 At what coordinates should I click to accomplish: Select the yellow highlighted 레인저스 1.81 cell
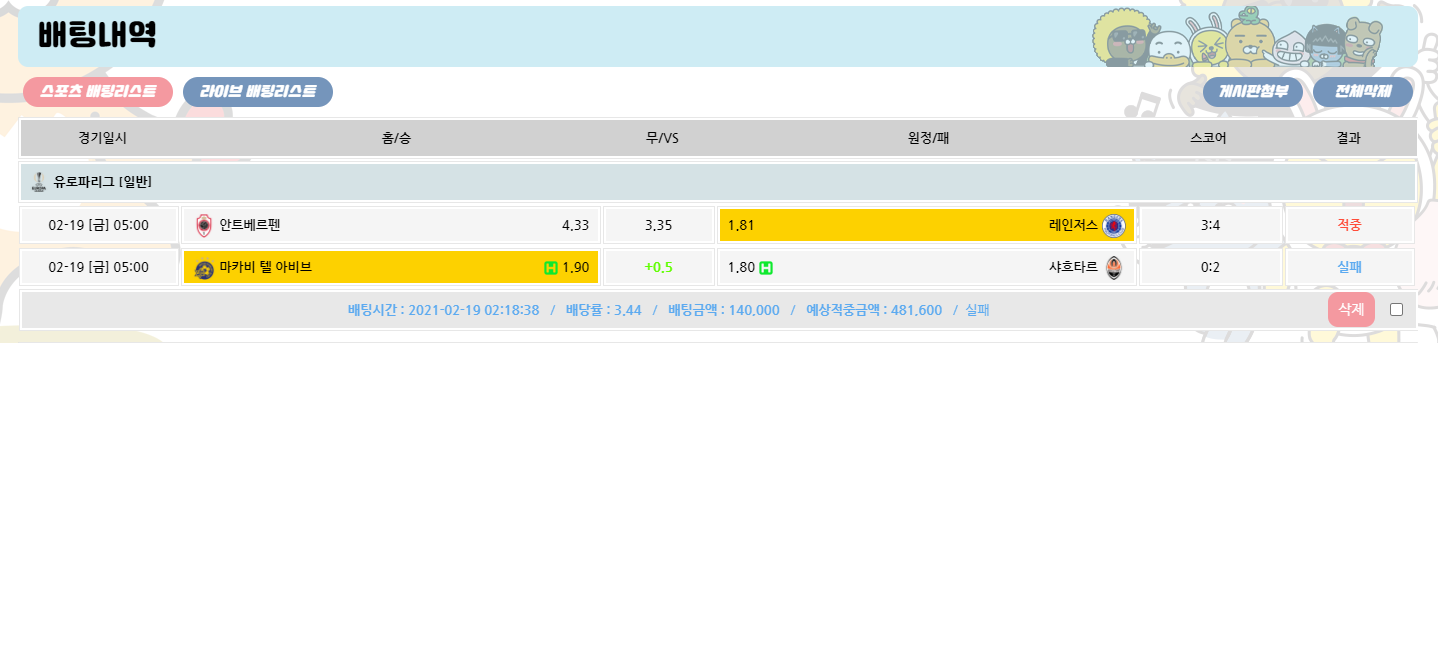click(926, 225)
